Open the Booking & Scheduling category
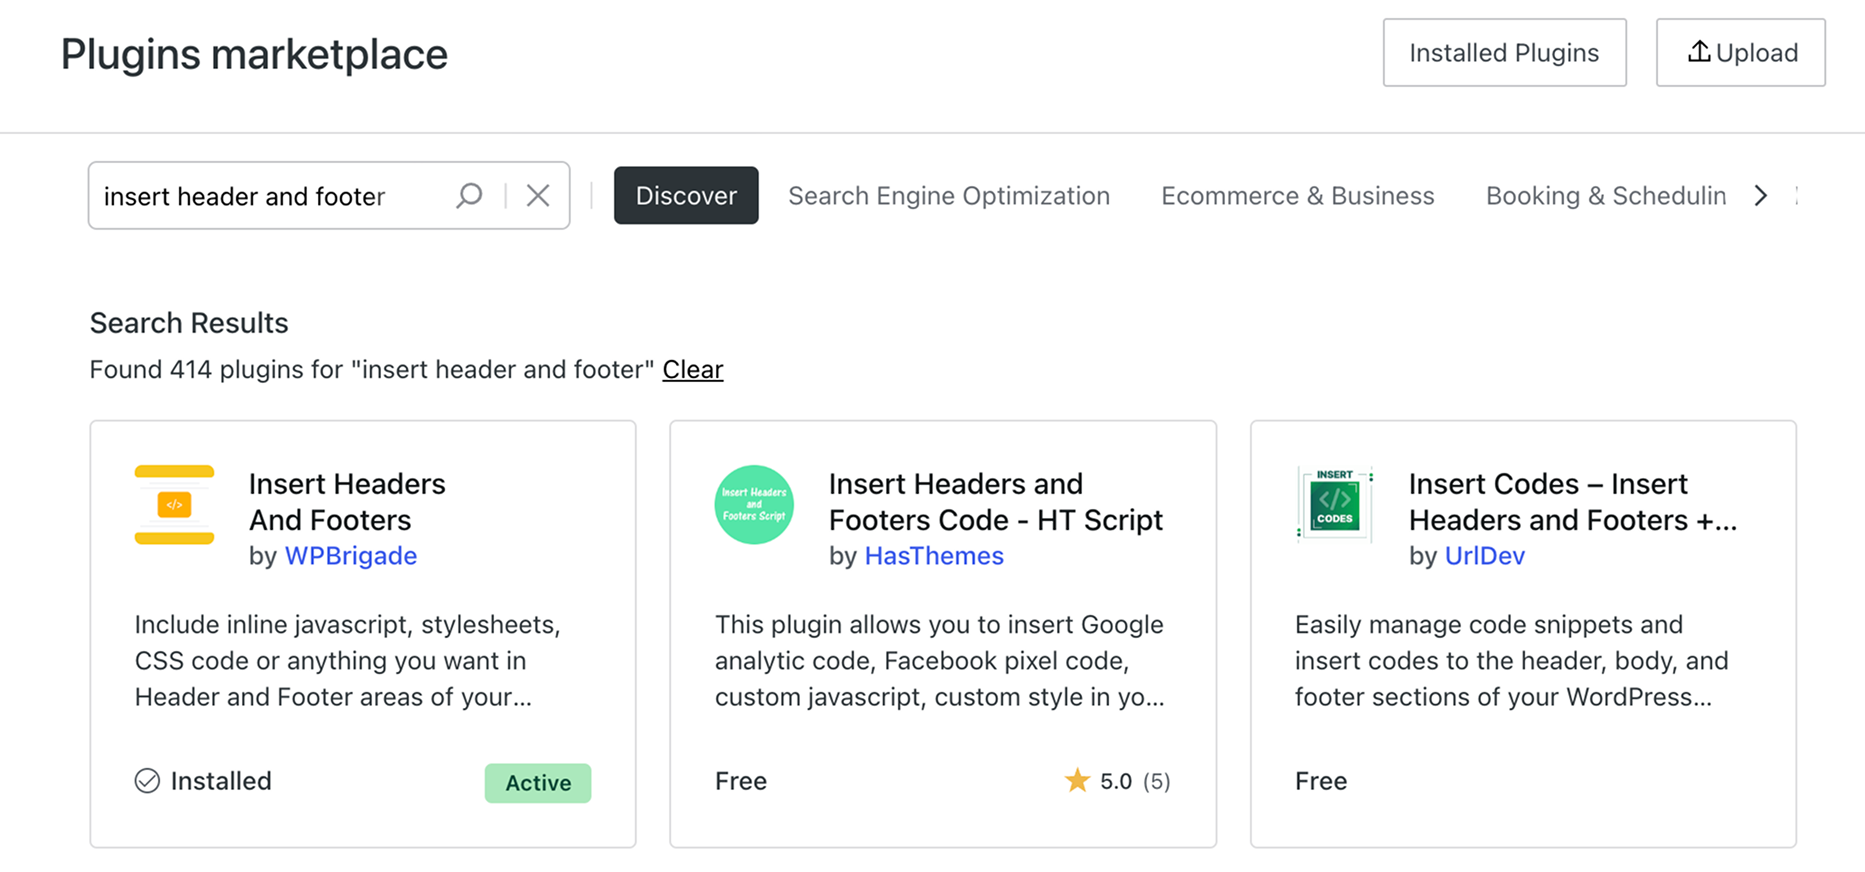 [x=1605, y=196]
